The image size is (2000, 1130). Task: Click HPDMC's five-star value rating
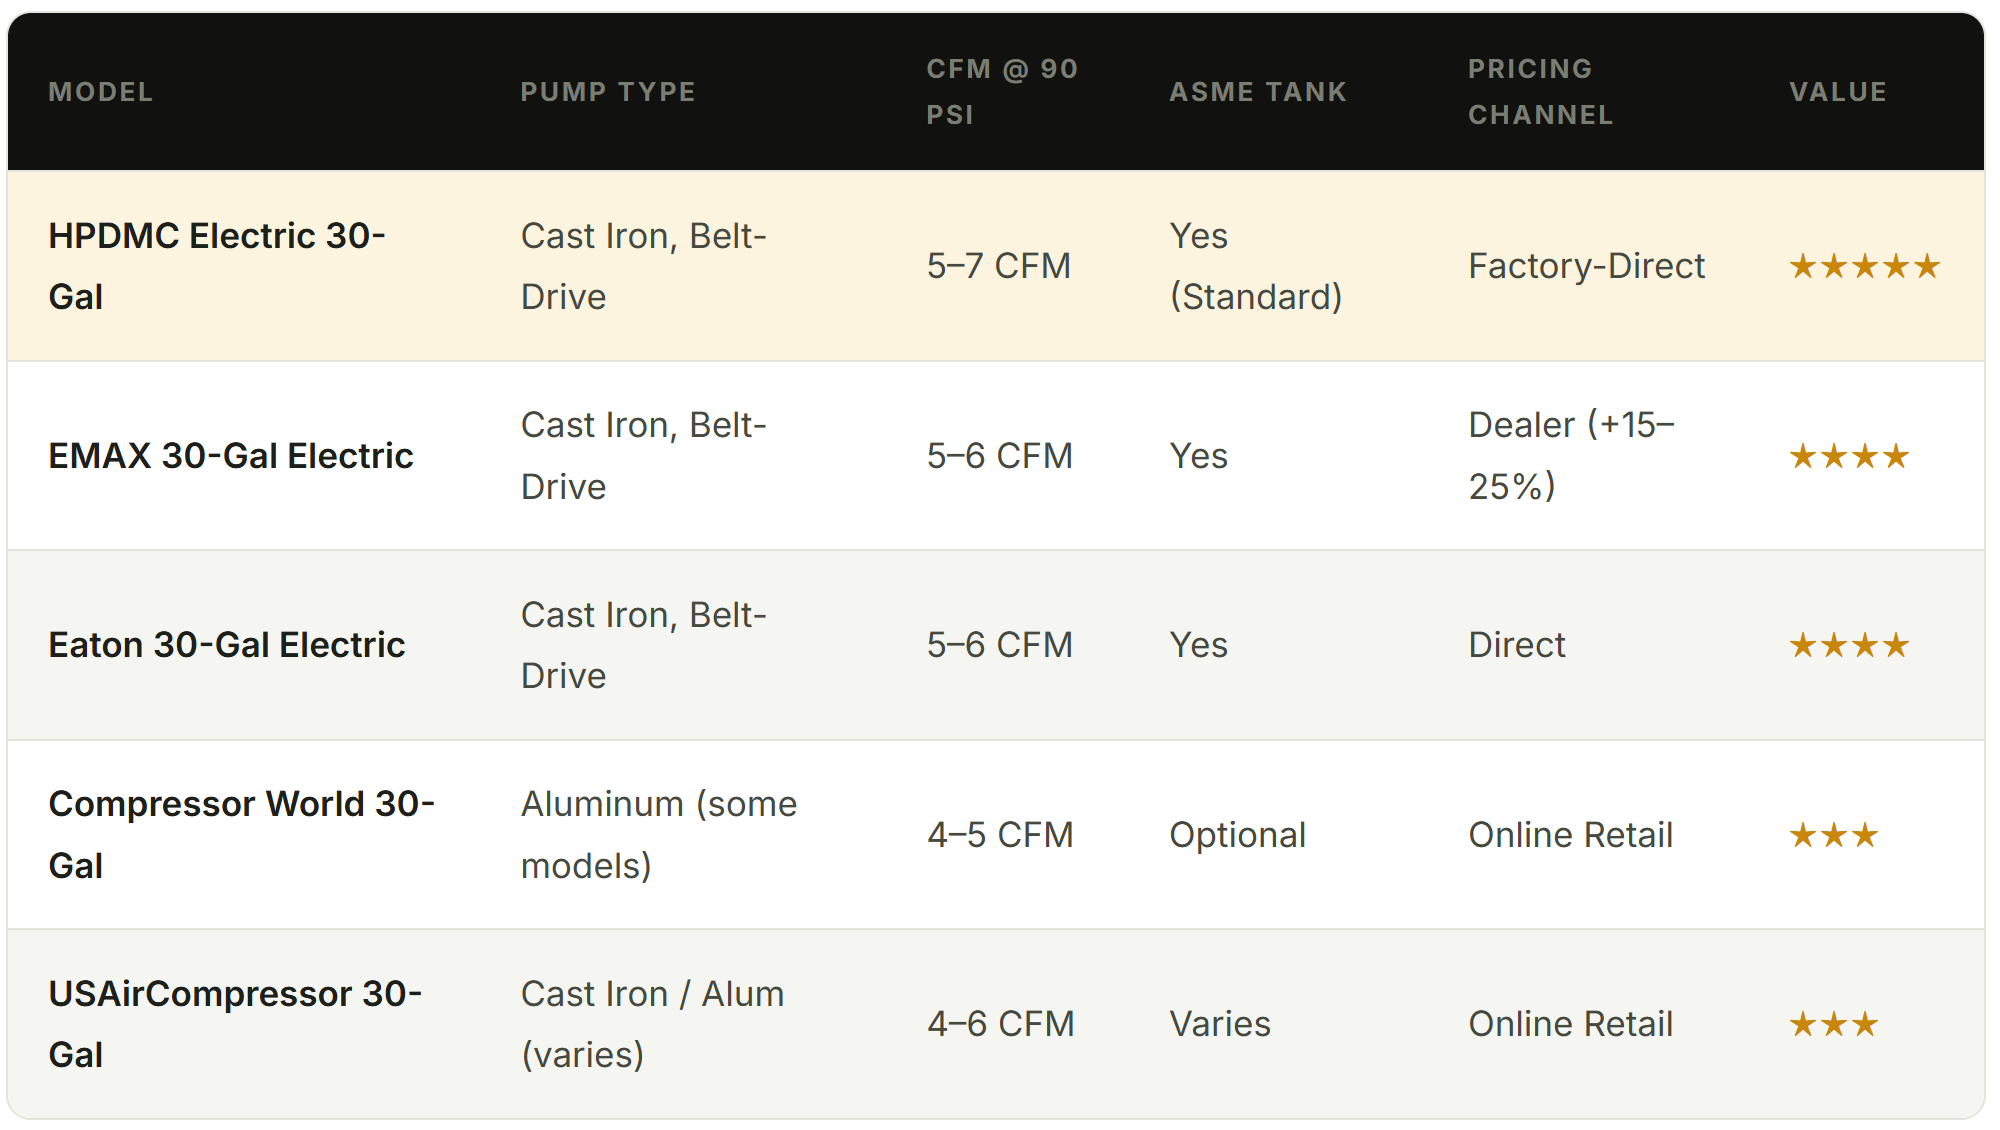point(1865,266)
